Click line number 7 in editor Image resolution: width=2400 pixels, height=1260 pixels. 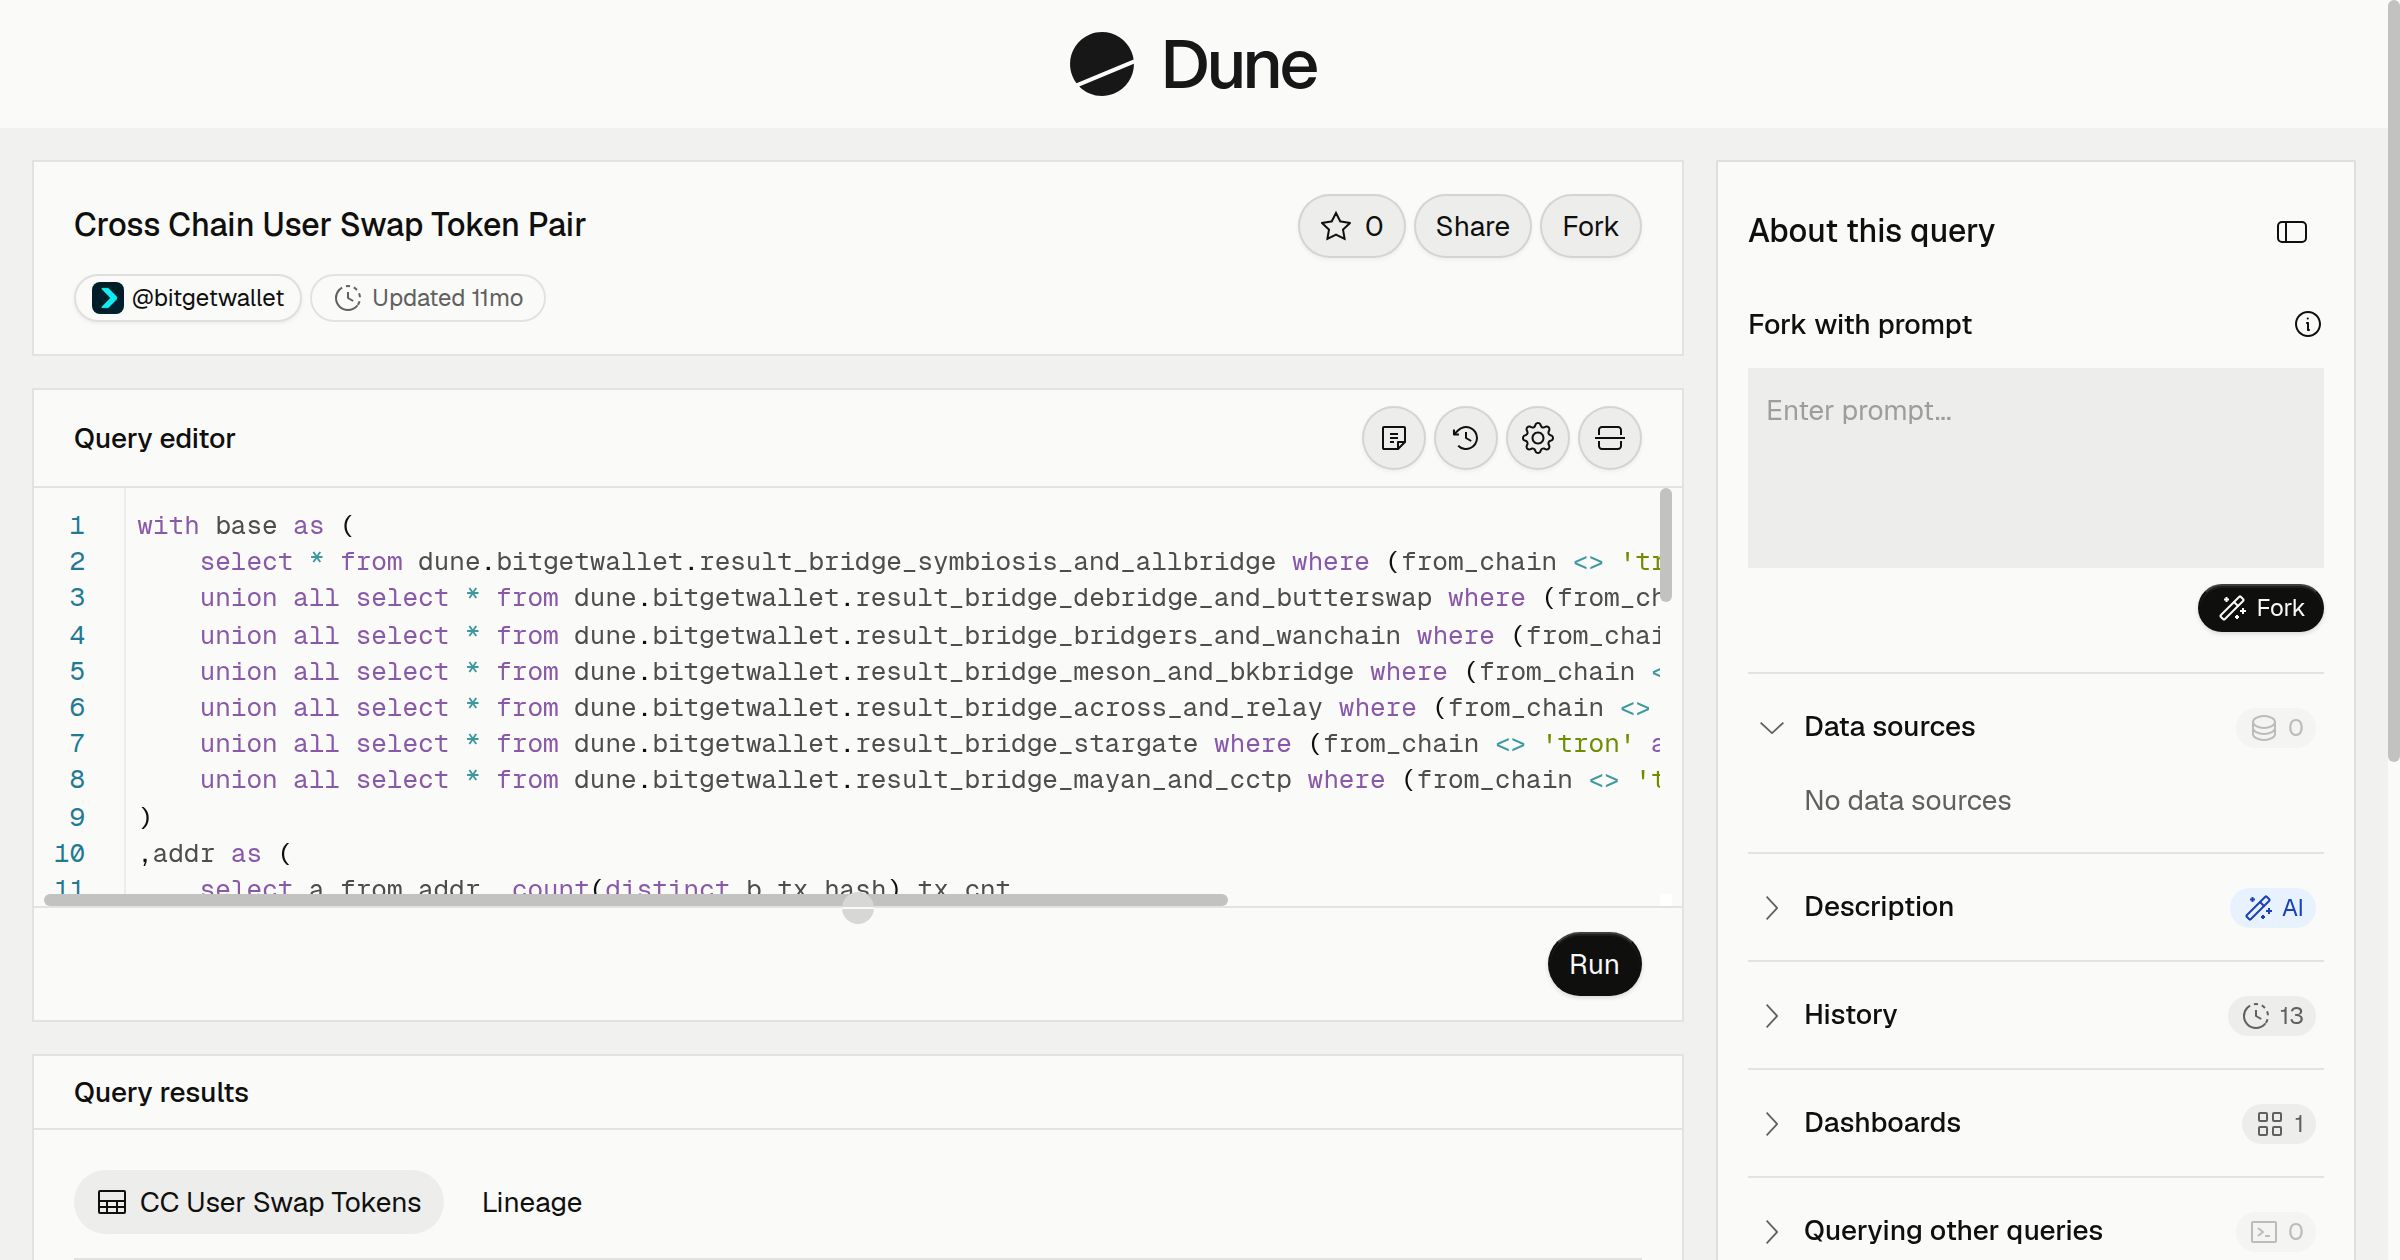[77, 744]
